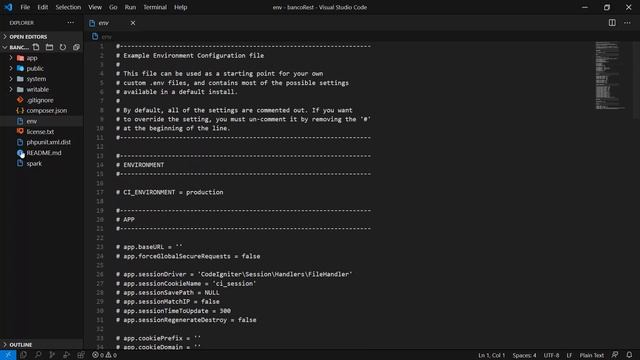Click the New File icon in Explorer header
The height and width of the screenshot is (360, 640).
[36, 47]
